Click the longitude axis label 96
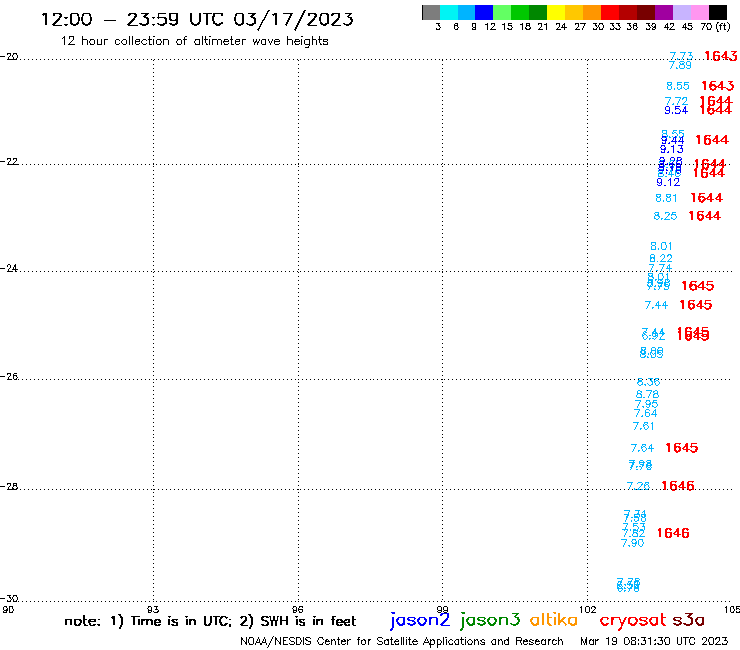The image size is (740, 650). (298, 610)
